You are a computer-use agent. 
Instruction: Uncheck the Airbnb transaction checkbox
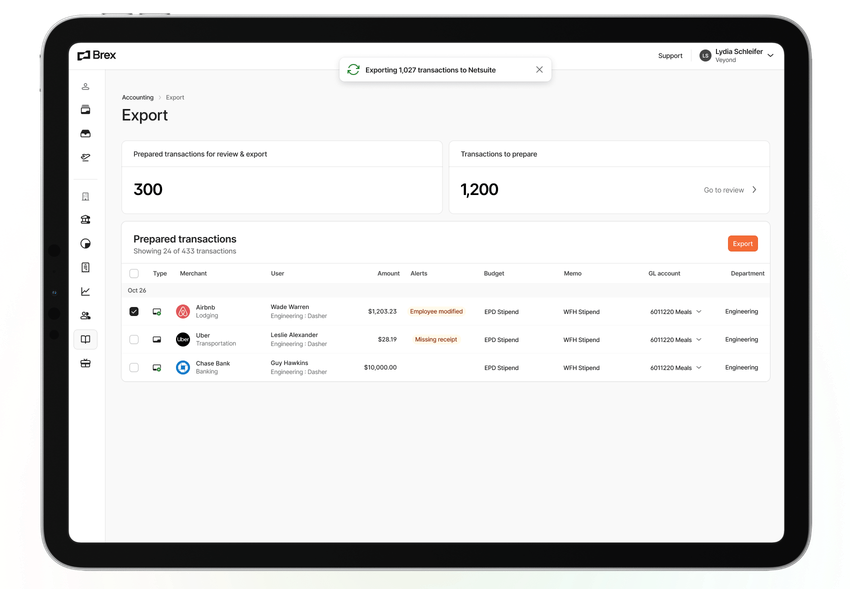(134, 312)
